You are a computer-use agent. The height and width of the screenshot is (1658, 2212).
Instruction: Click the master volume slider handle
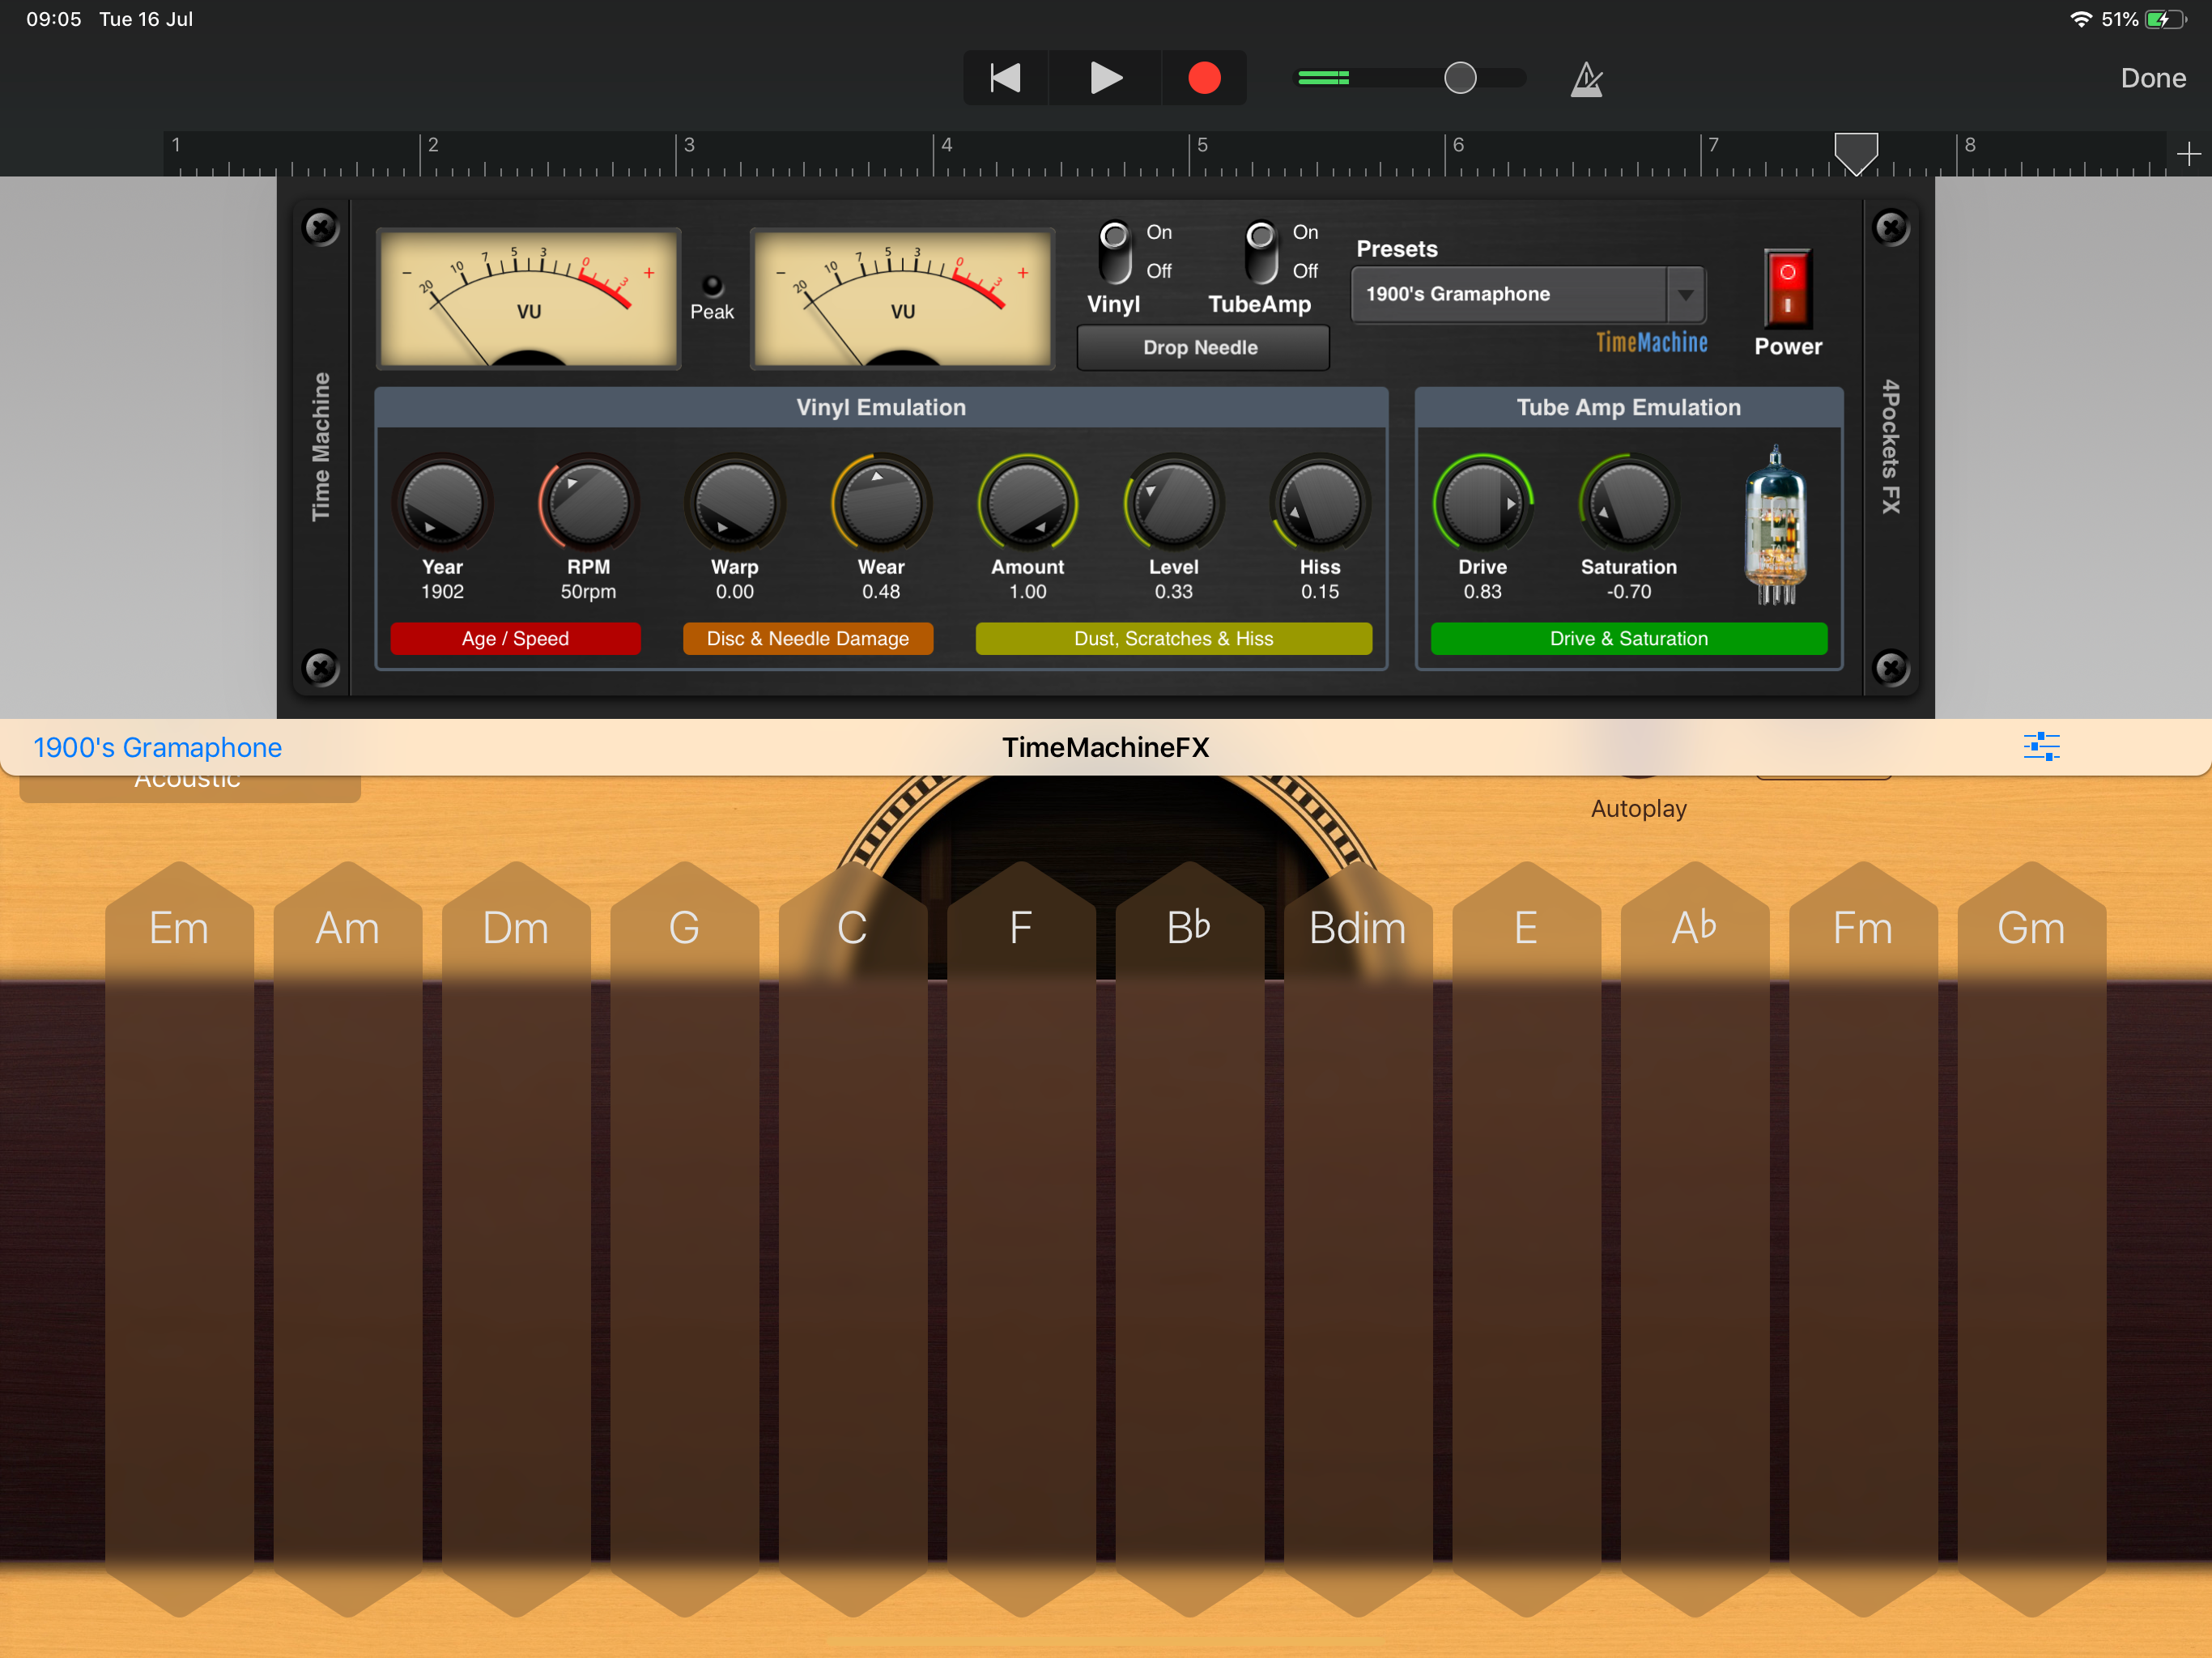[x=1460, y=78]
